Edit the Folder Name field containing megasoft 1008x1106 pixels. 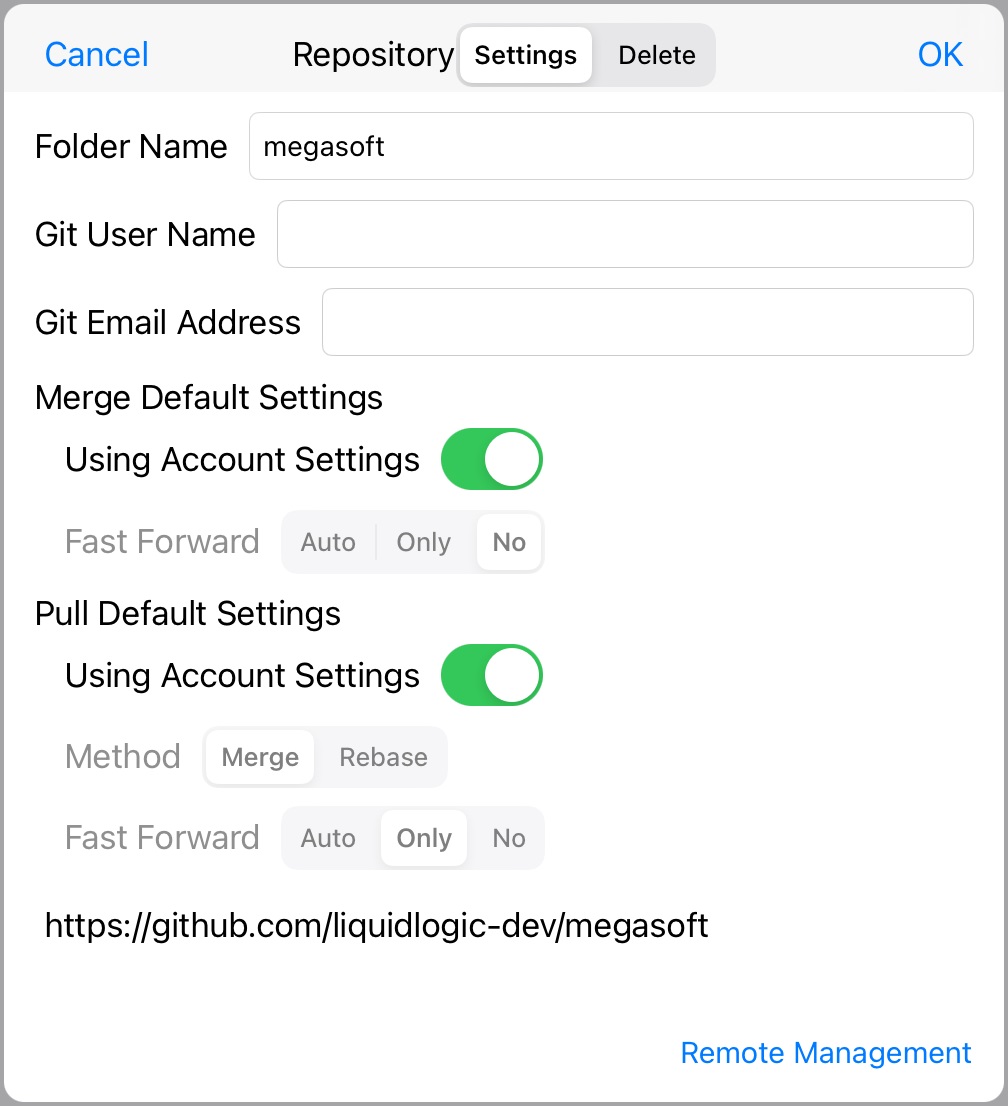point(610,146)
